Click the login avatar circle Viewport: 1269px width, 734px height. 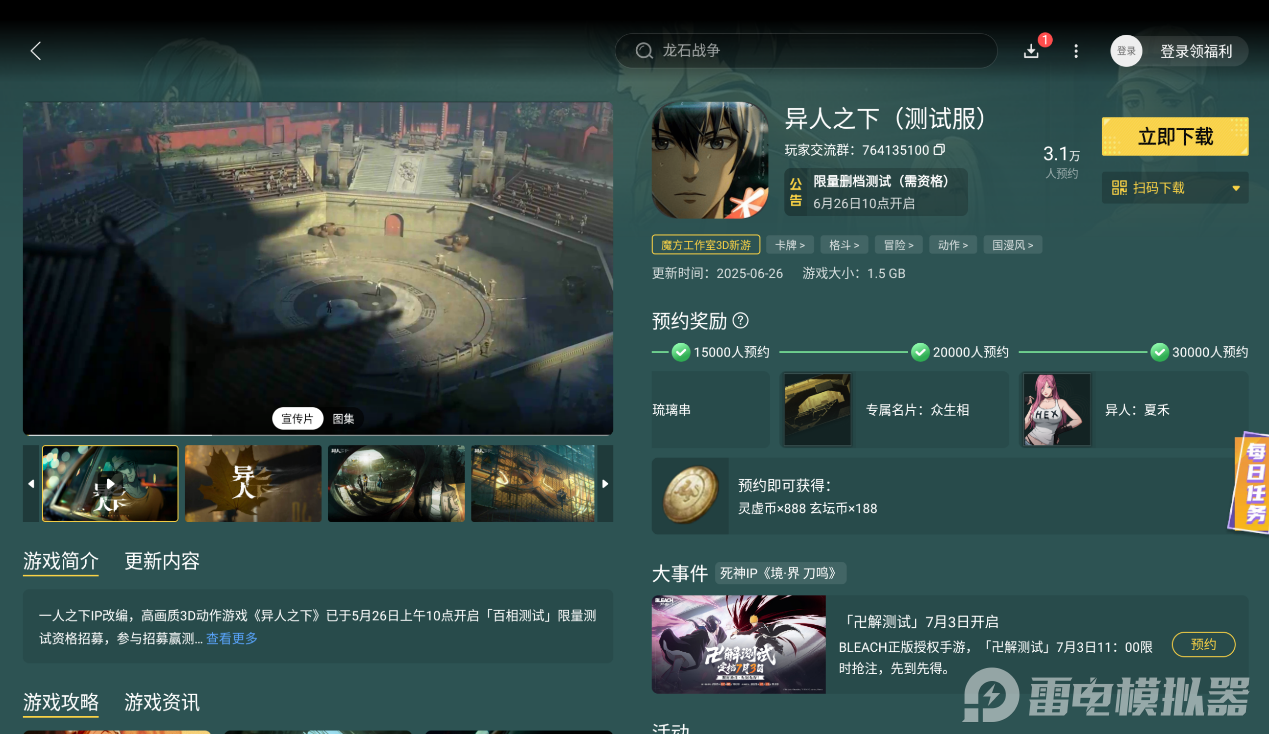click(1126, 51)
